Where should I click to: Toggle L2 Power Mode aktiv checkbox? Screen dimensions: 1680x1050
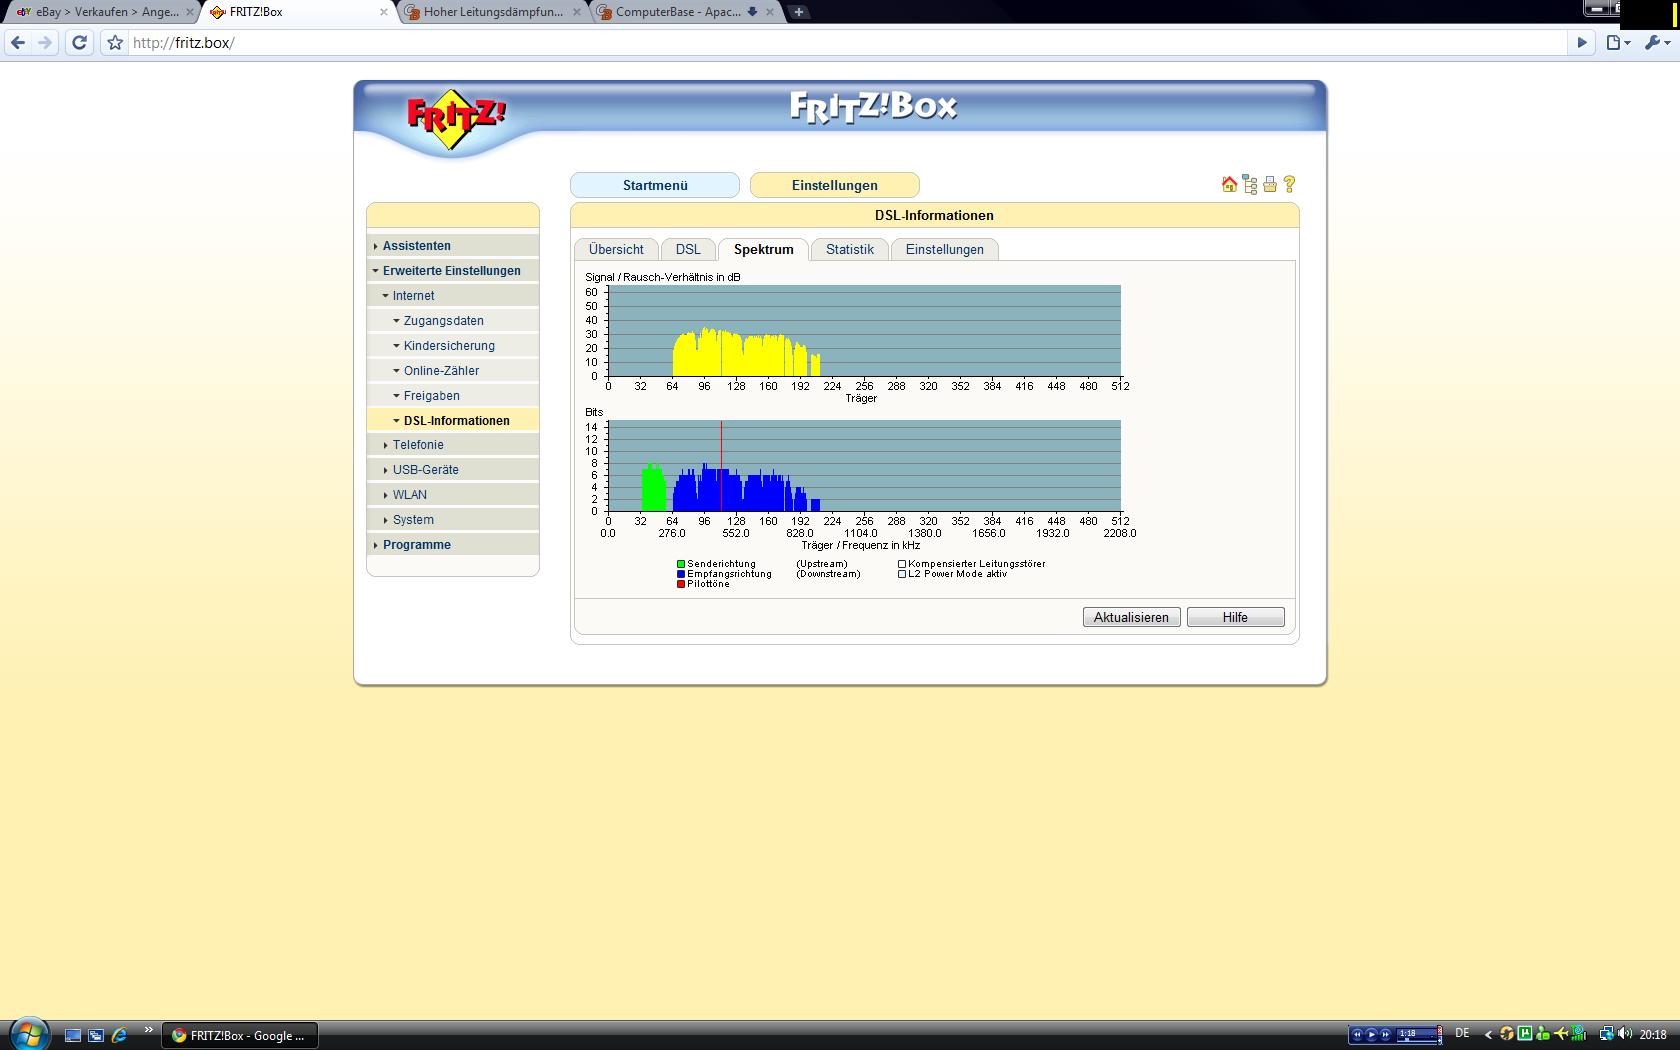pos(902,574)
